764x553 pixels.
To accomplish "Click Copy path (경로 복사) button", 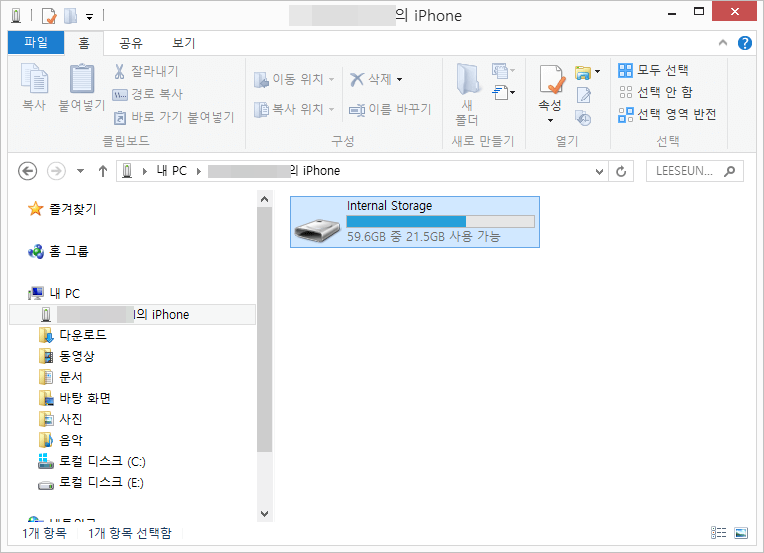I will point(148,94).
